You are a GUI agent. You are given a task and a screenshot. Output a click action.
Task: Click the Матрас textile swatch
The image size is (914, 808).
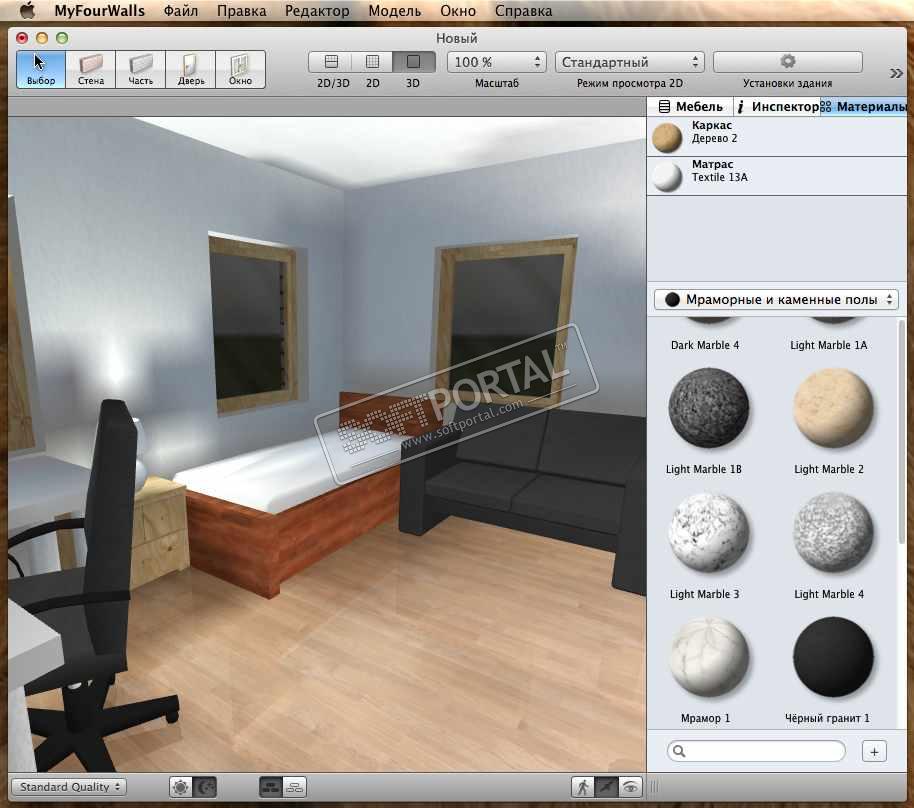click(667, 176)
